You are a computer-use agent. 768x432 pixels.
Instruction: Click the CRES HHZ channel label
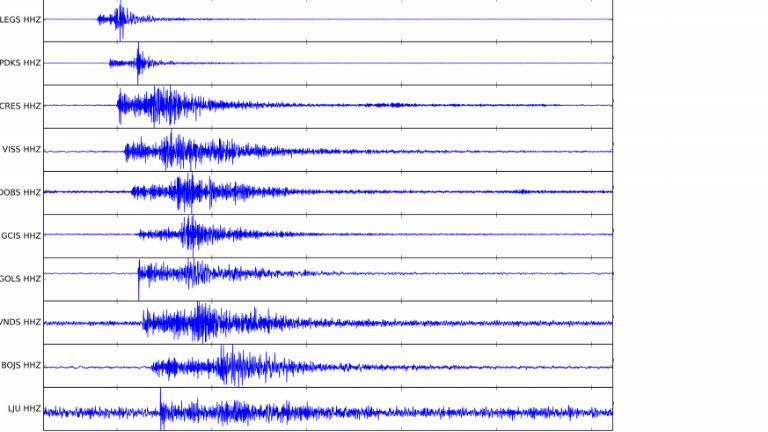coord(20,105)
